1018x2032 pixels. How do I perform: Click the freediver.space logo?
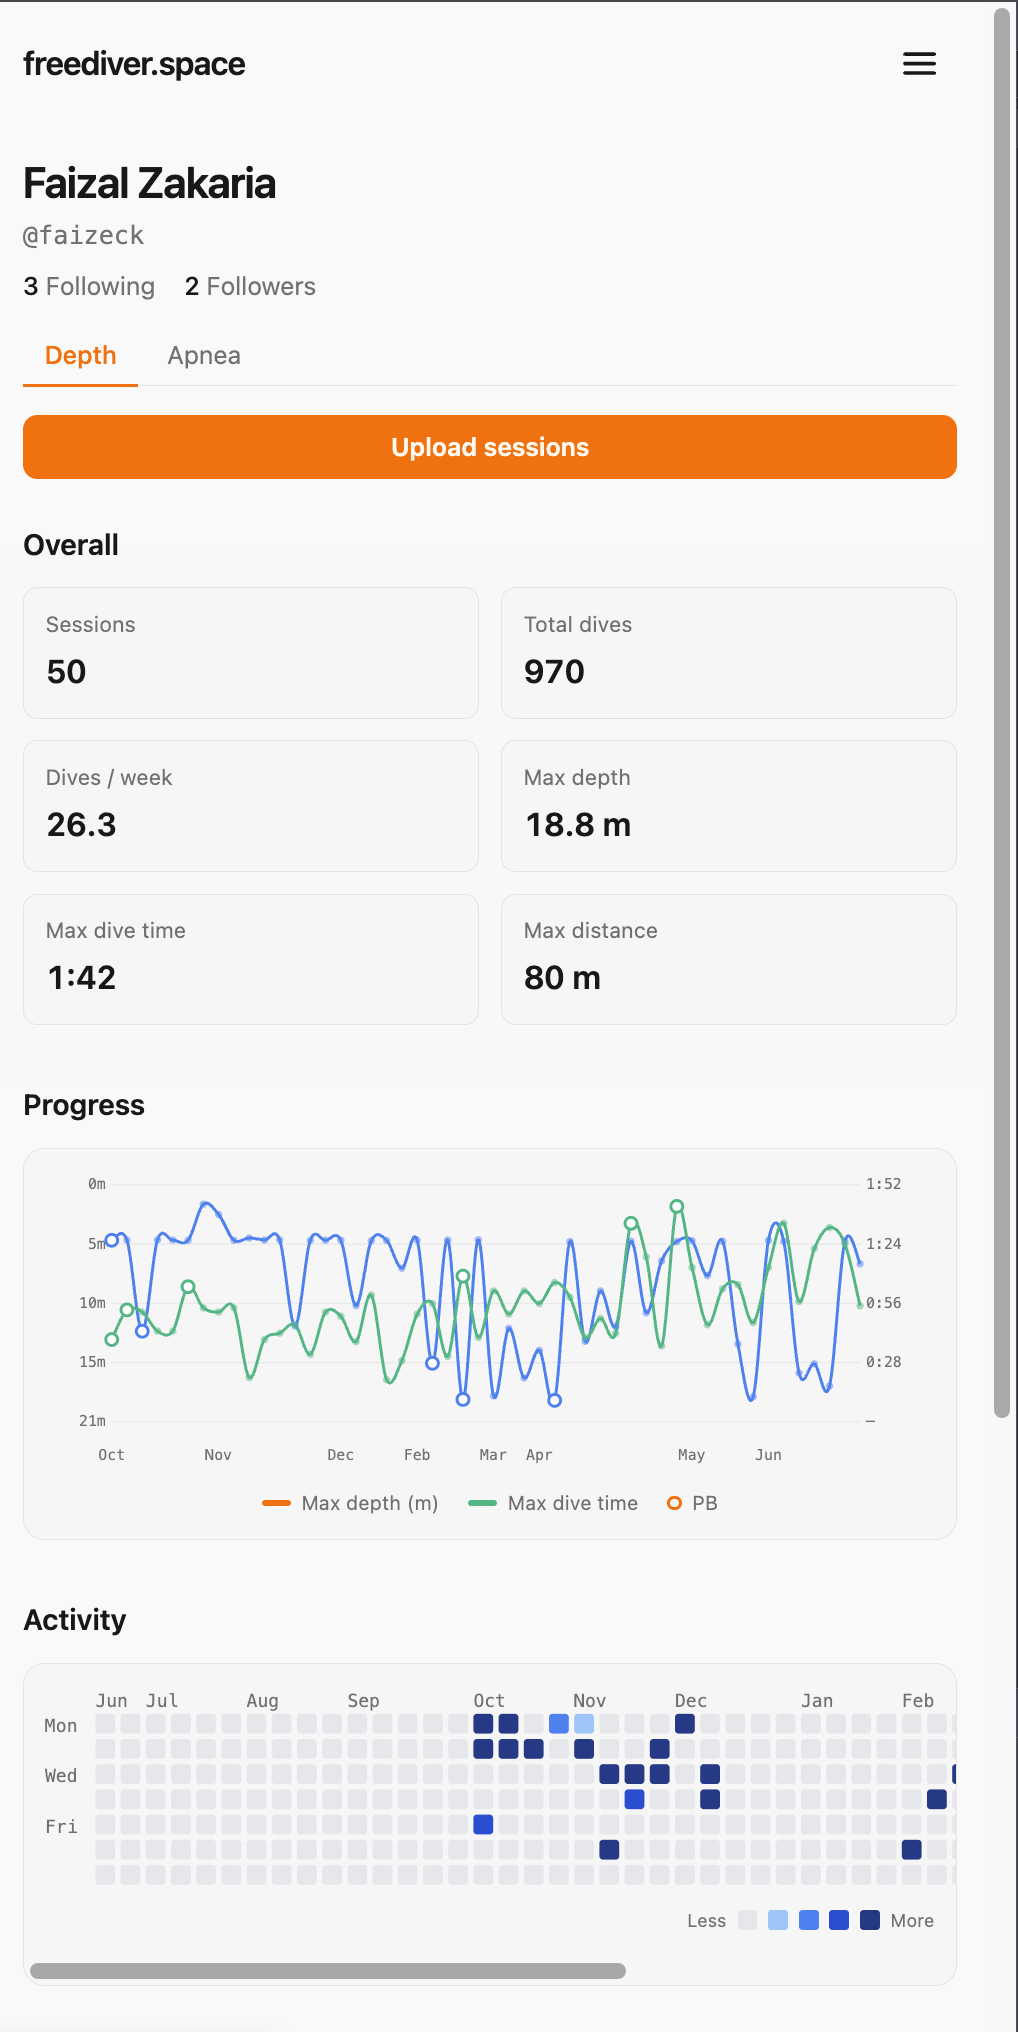134,64
